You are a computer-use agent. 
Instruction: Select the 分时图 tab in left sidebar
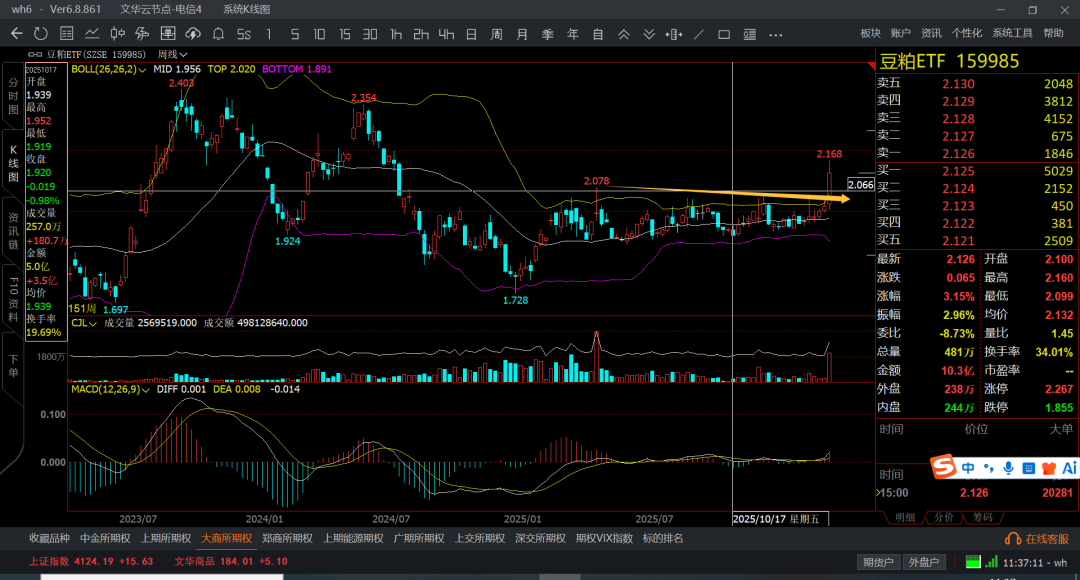tap(14, 95)
